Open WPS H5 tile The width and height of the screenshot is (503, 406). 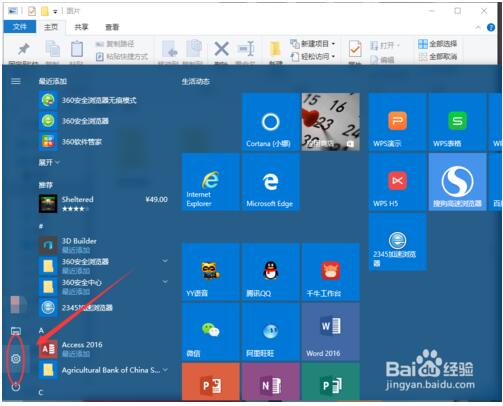tap(397, 182)
